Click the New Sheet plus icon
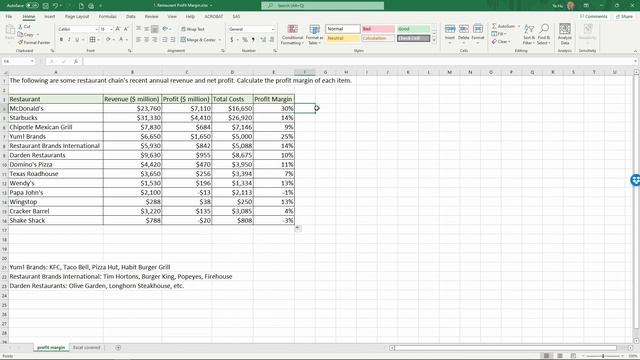 [118, 348]
